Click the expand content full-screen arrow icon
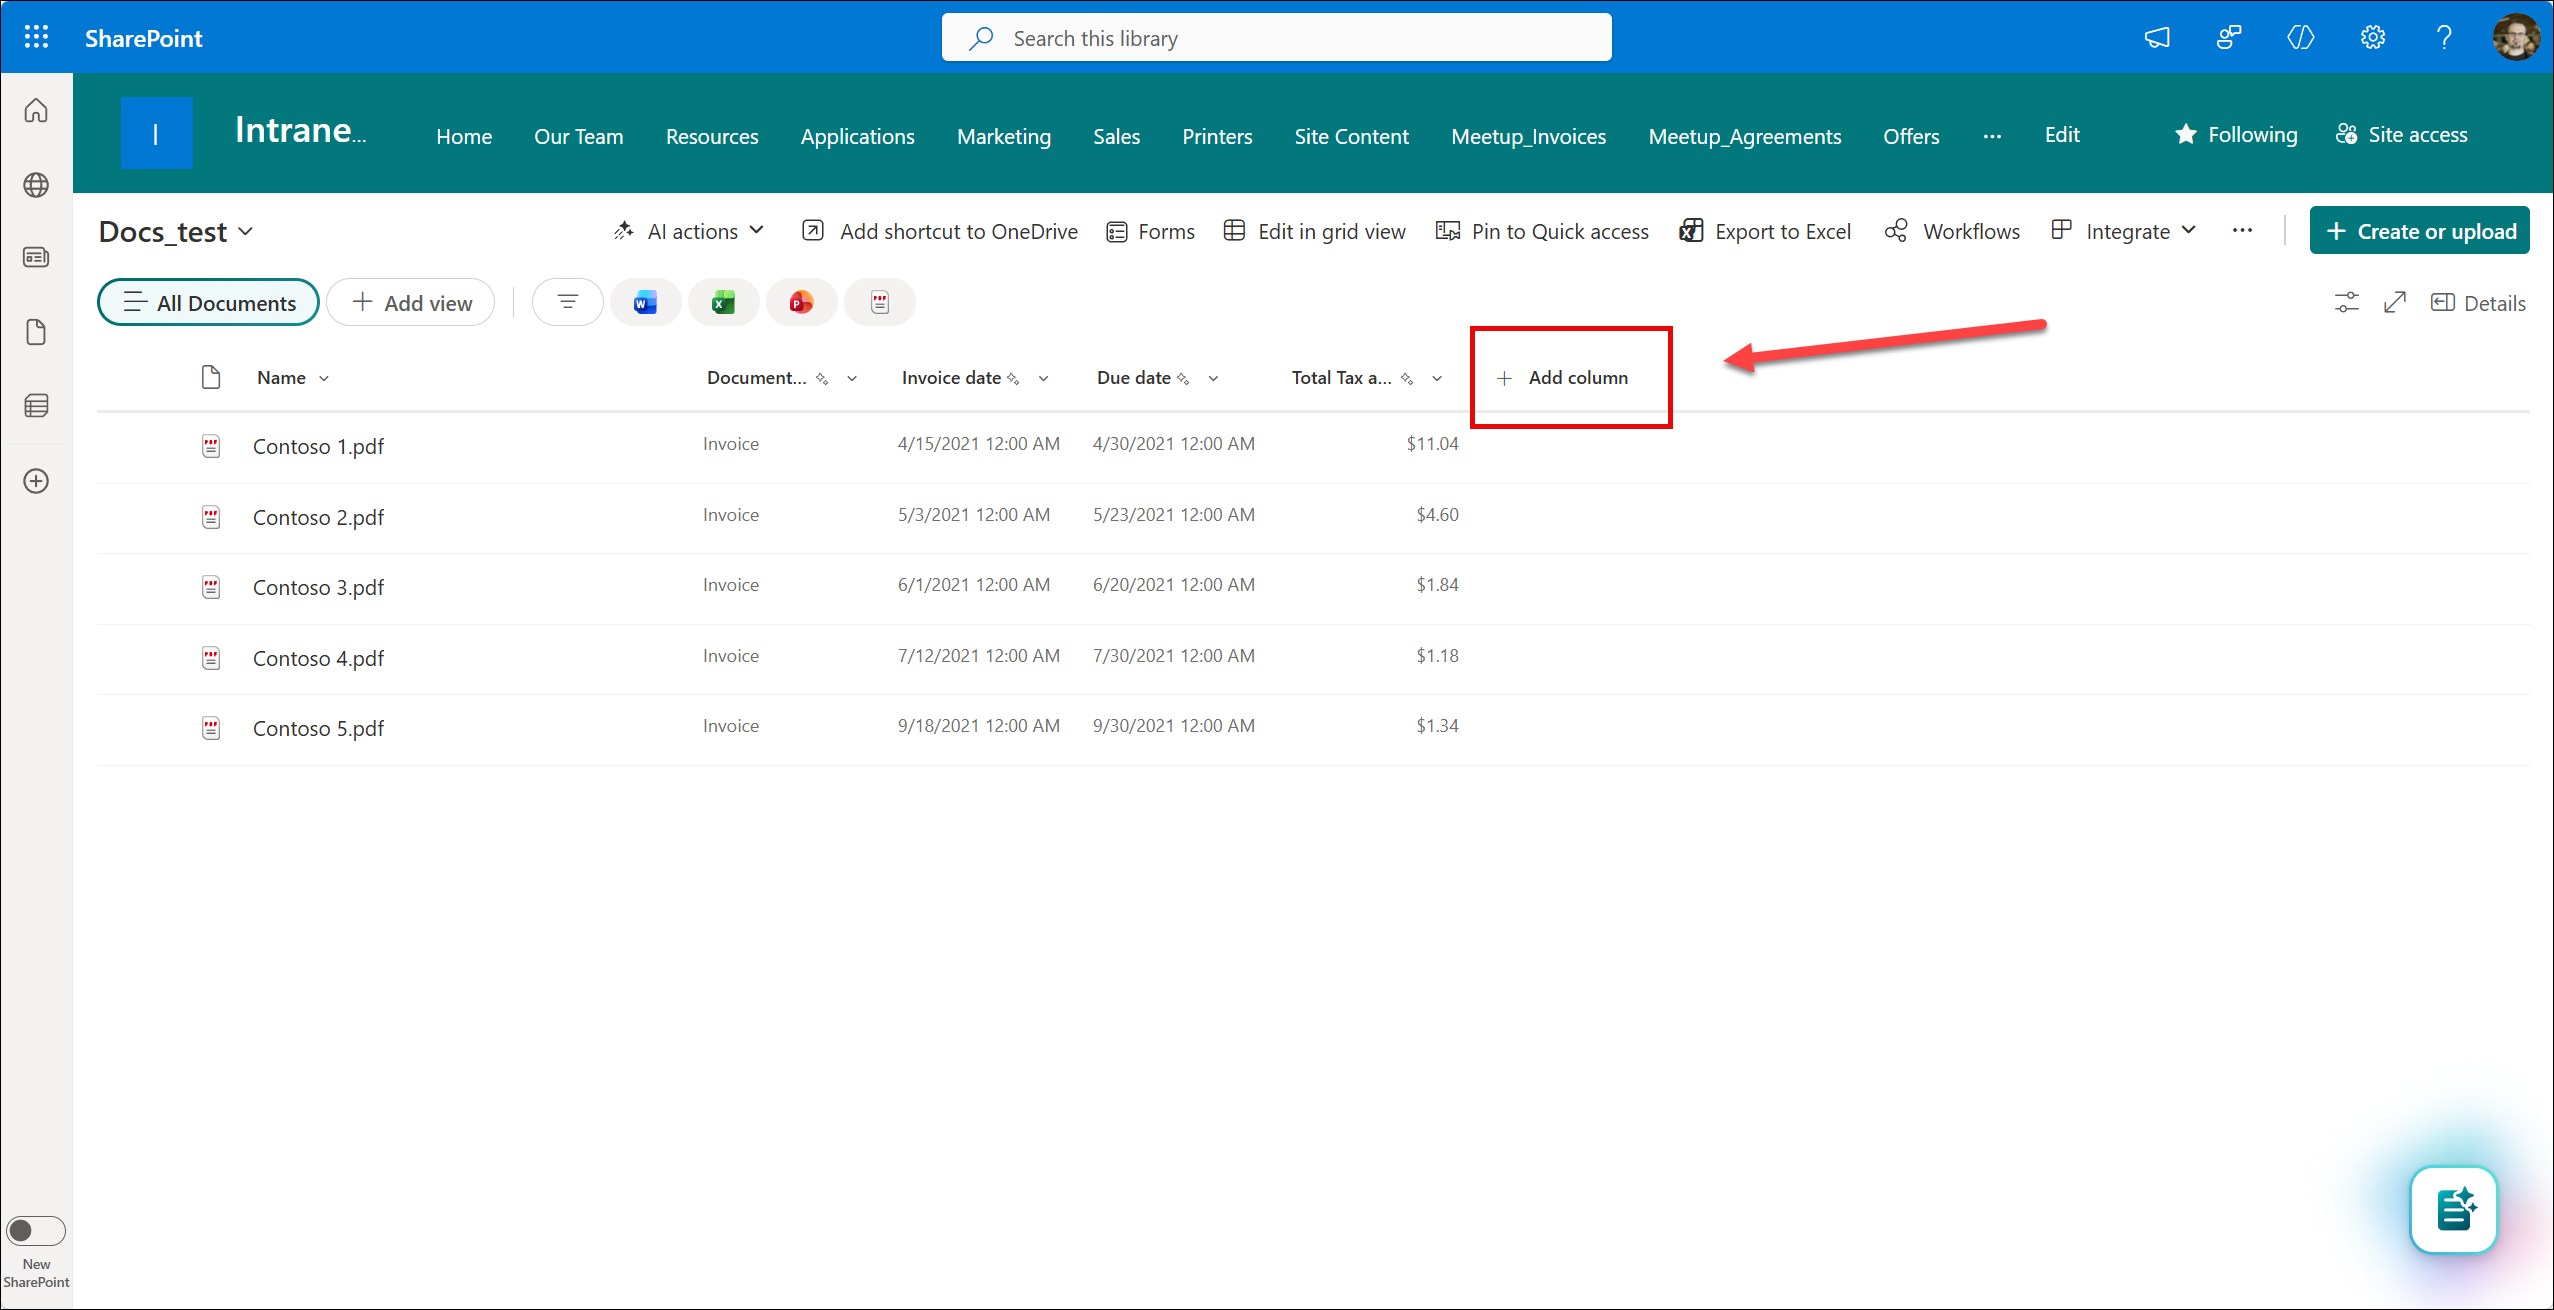The width and height of the screenshot is (2554, 1310). click(2394, 302)
